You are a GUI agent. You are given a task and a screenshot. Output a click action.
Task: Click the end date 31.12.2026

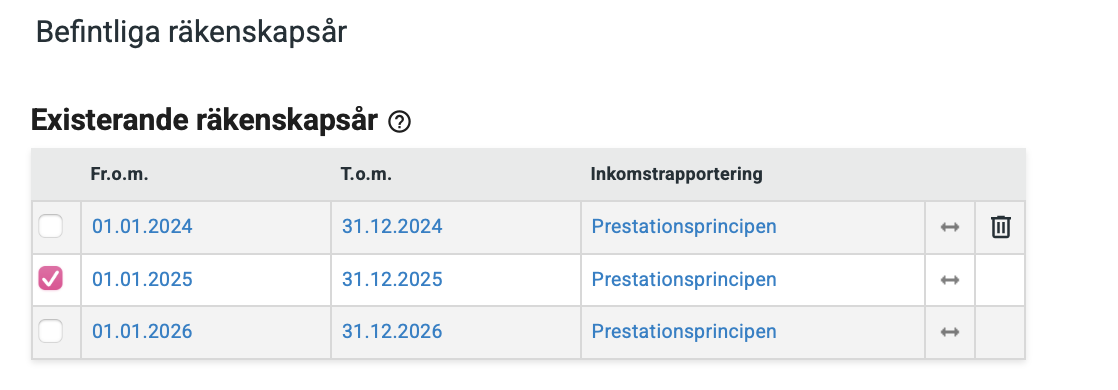(x=392, y=332)
